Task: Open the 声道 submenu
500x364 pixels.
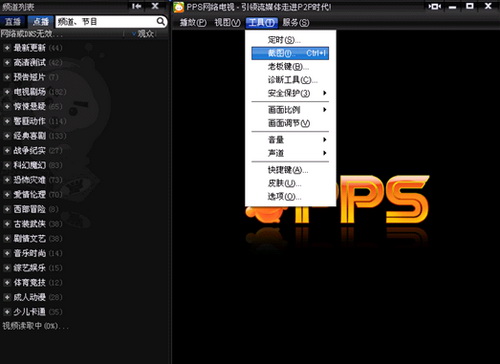Action: [x=290, y=153]
